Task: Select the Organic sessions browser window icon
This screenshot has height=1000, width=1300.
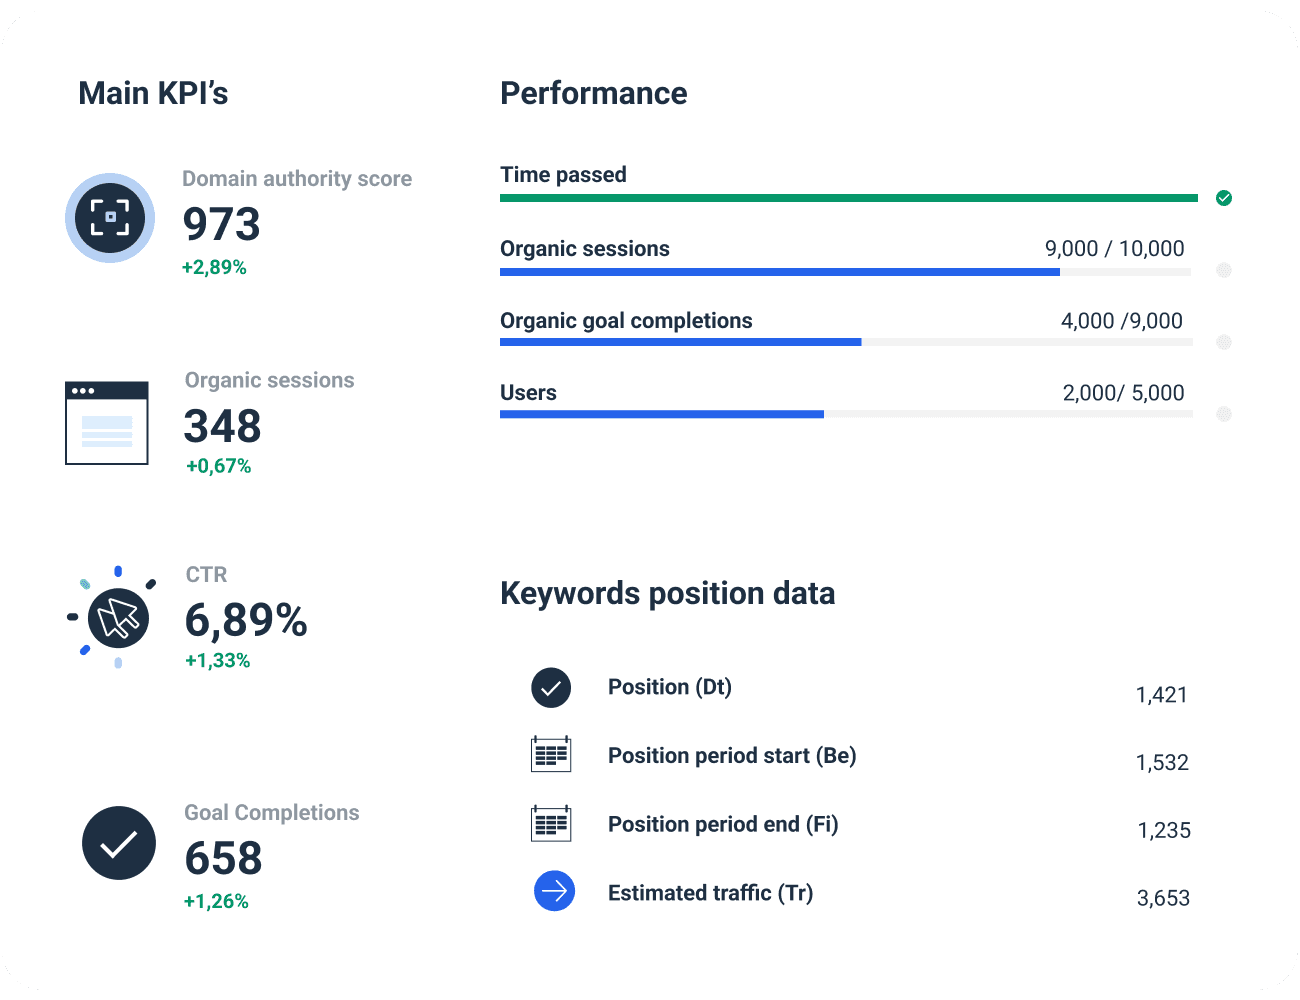Action: pyautogui.click(x=107, y=423)
